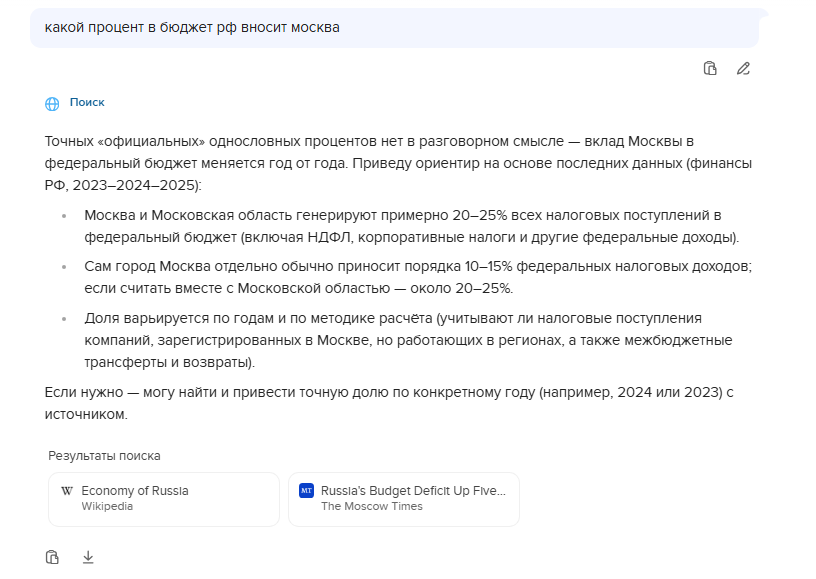Open the "Поиск" label next to the globe
Screen dimensions: 816x579
click(87, 103)
